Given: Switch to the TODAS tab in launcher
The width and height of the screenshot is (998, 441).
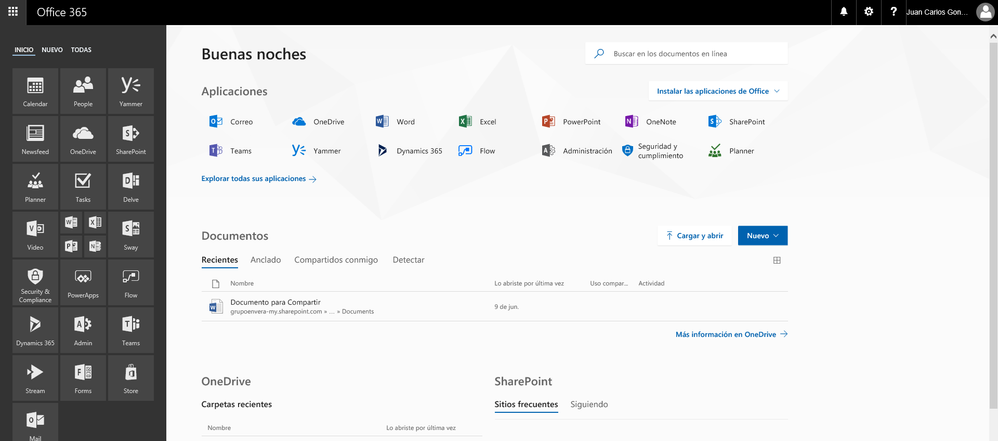Looking at the screenshot, I should click(x=81, y=50).
